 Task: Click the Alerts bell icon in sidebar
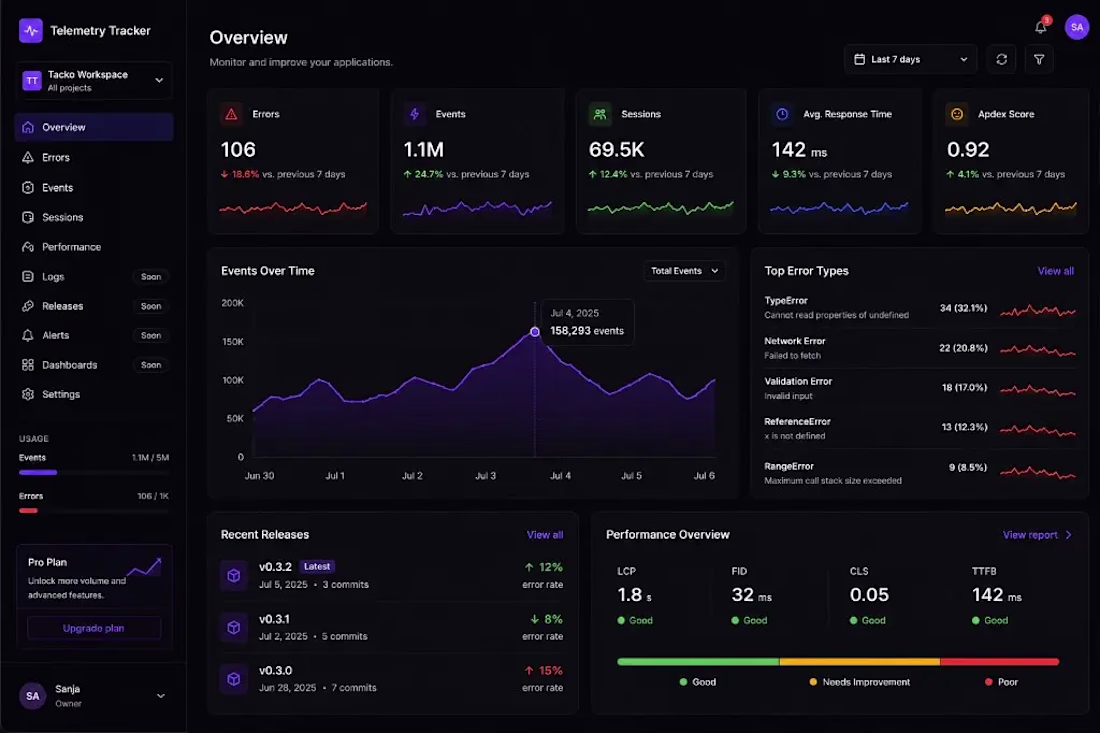click(x=28, y=335)
